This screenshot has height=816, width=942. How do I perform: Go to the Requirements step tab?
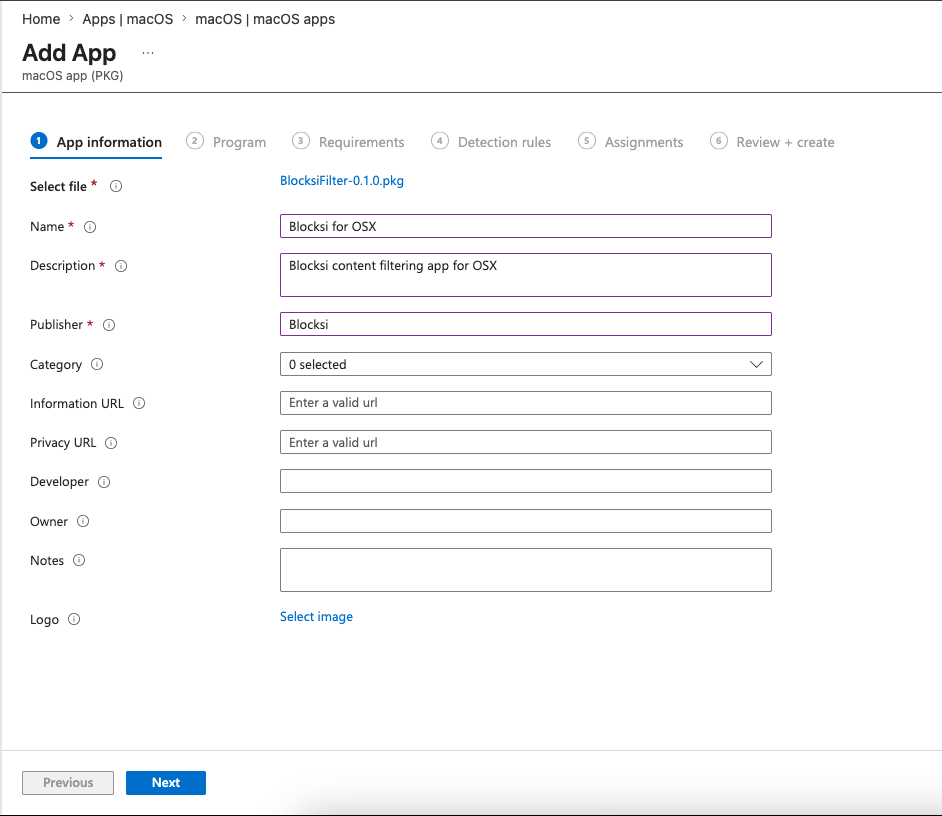[348, 142]
